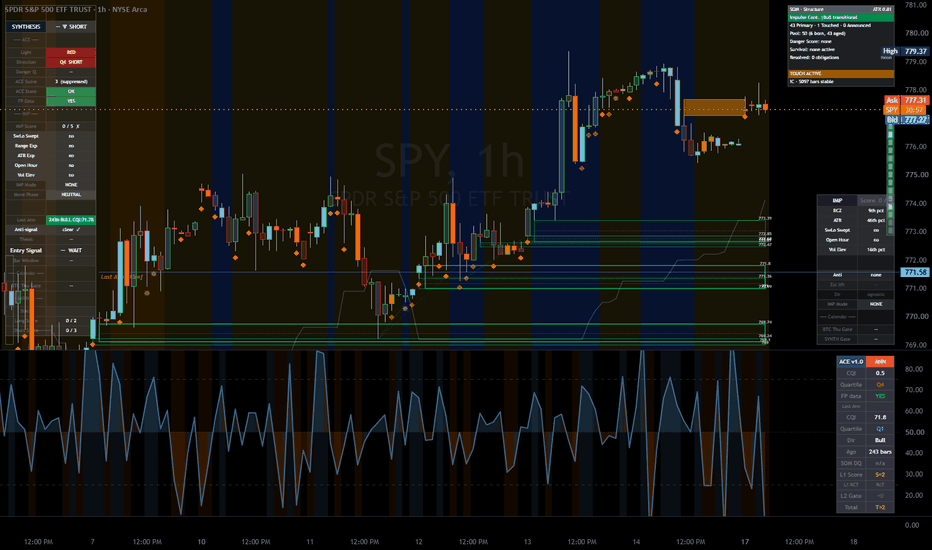Click the Vol Elev 16th pct value
Viewport: 932px width, 550px height.
click(876, 250)
